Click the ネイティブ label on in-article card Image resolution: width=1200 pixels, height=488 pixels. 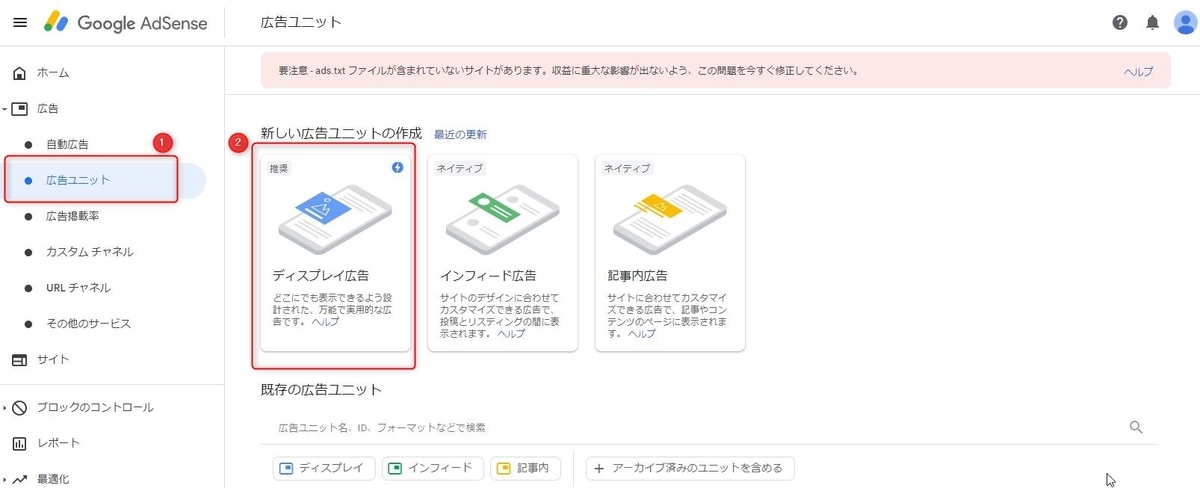click(627, 169)
